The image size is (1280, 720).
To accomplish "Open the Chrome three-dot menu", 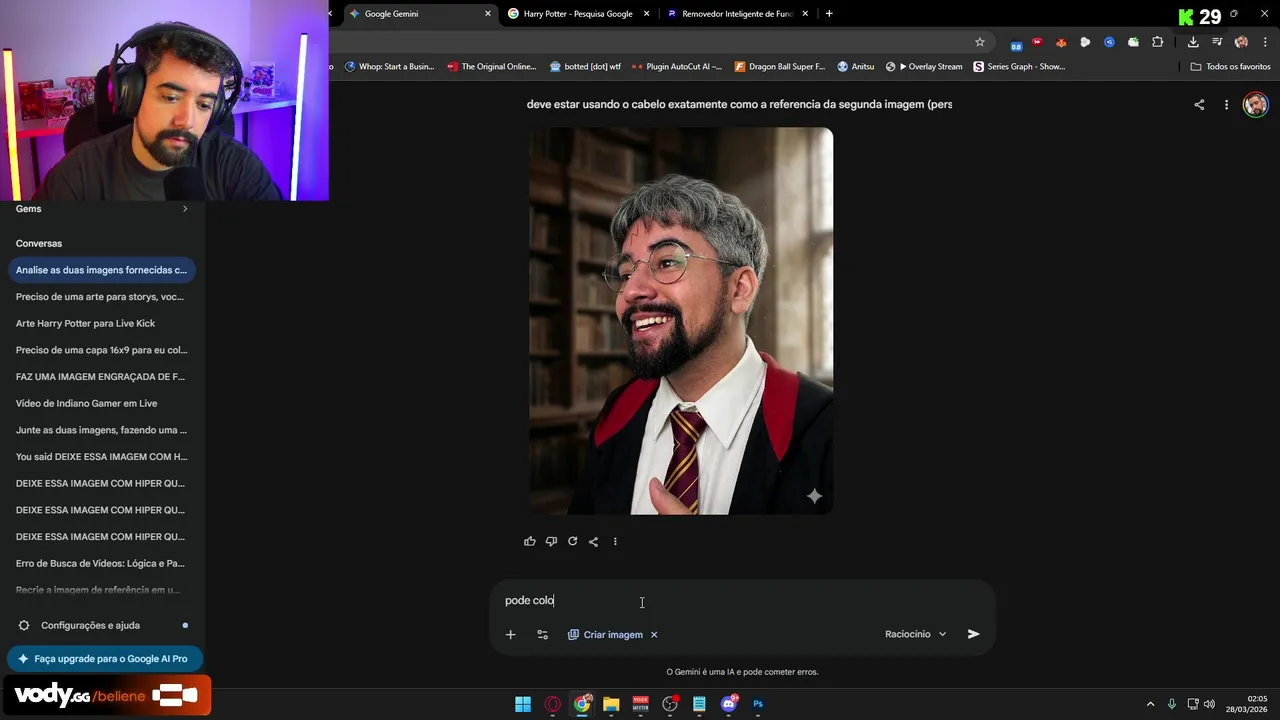I will click(1265, 42).
